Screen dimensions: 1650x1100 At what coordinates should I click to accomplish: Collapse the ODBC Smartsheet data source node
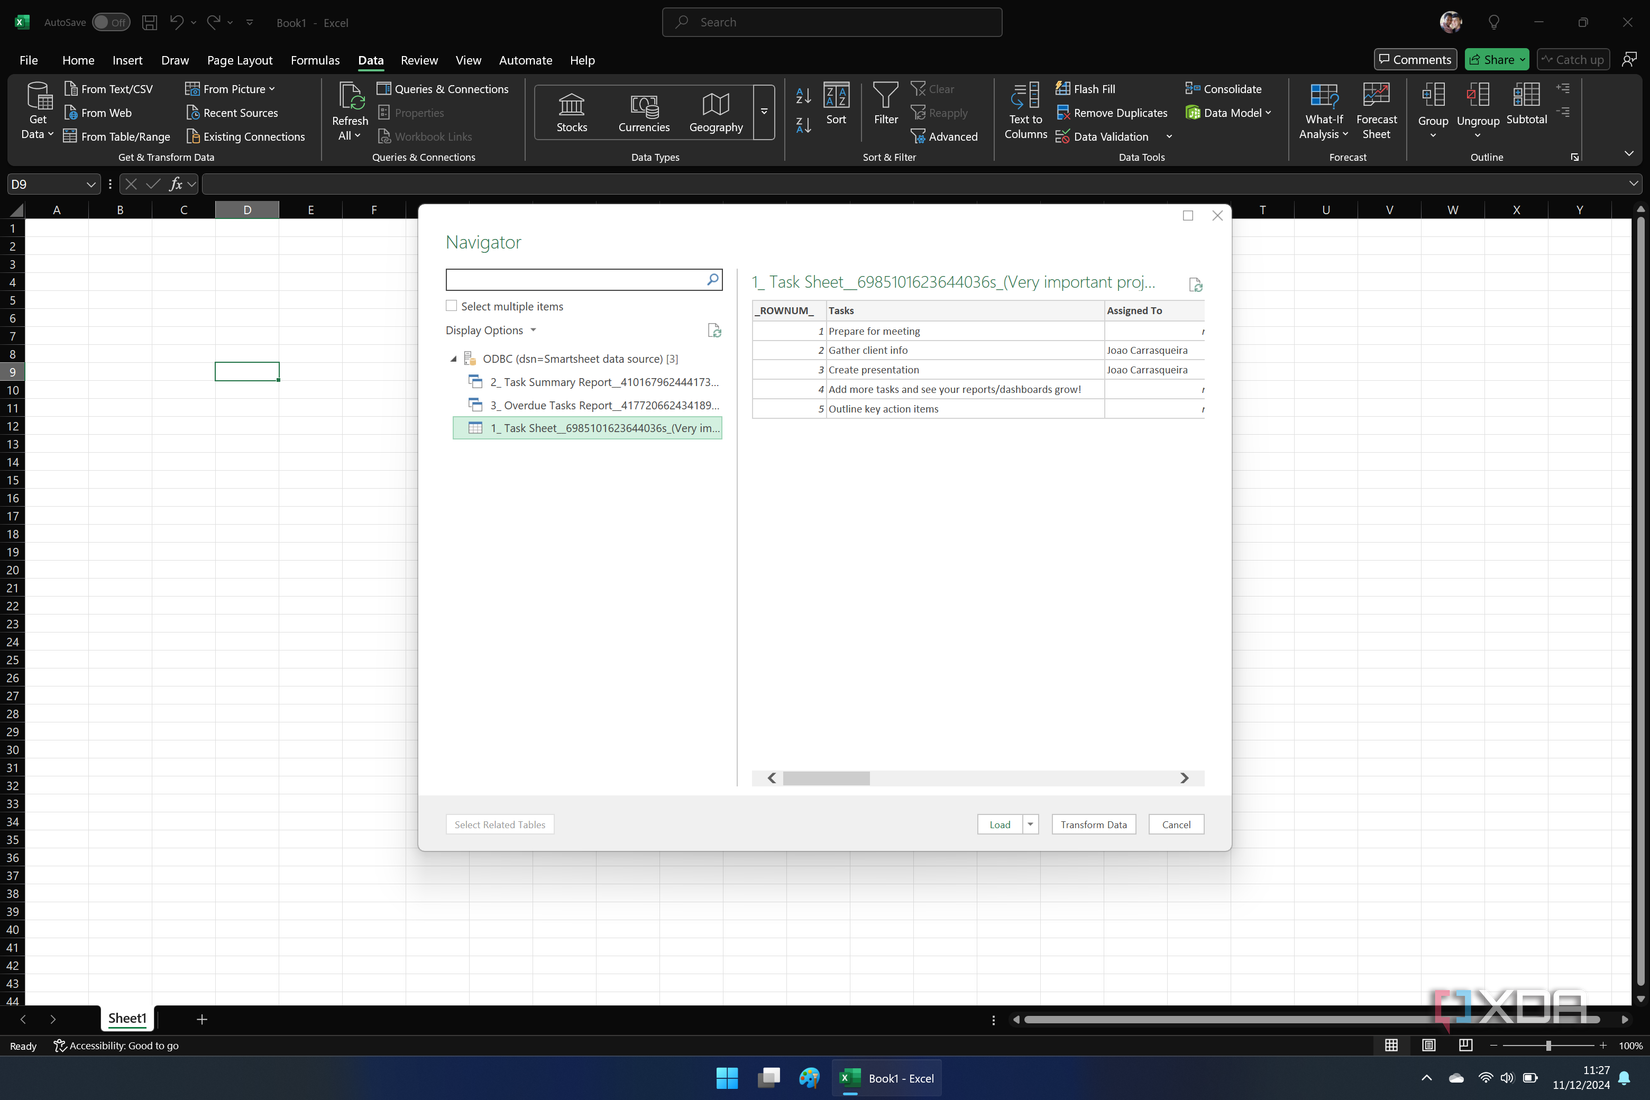(453, 358)
